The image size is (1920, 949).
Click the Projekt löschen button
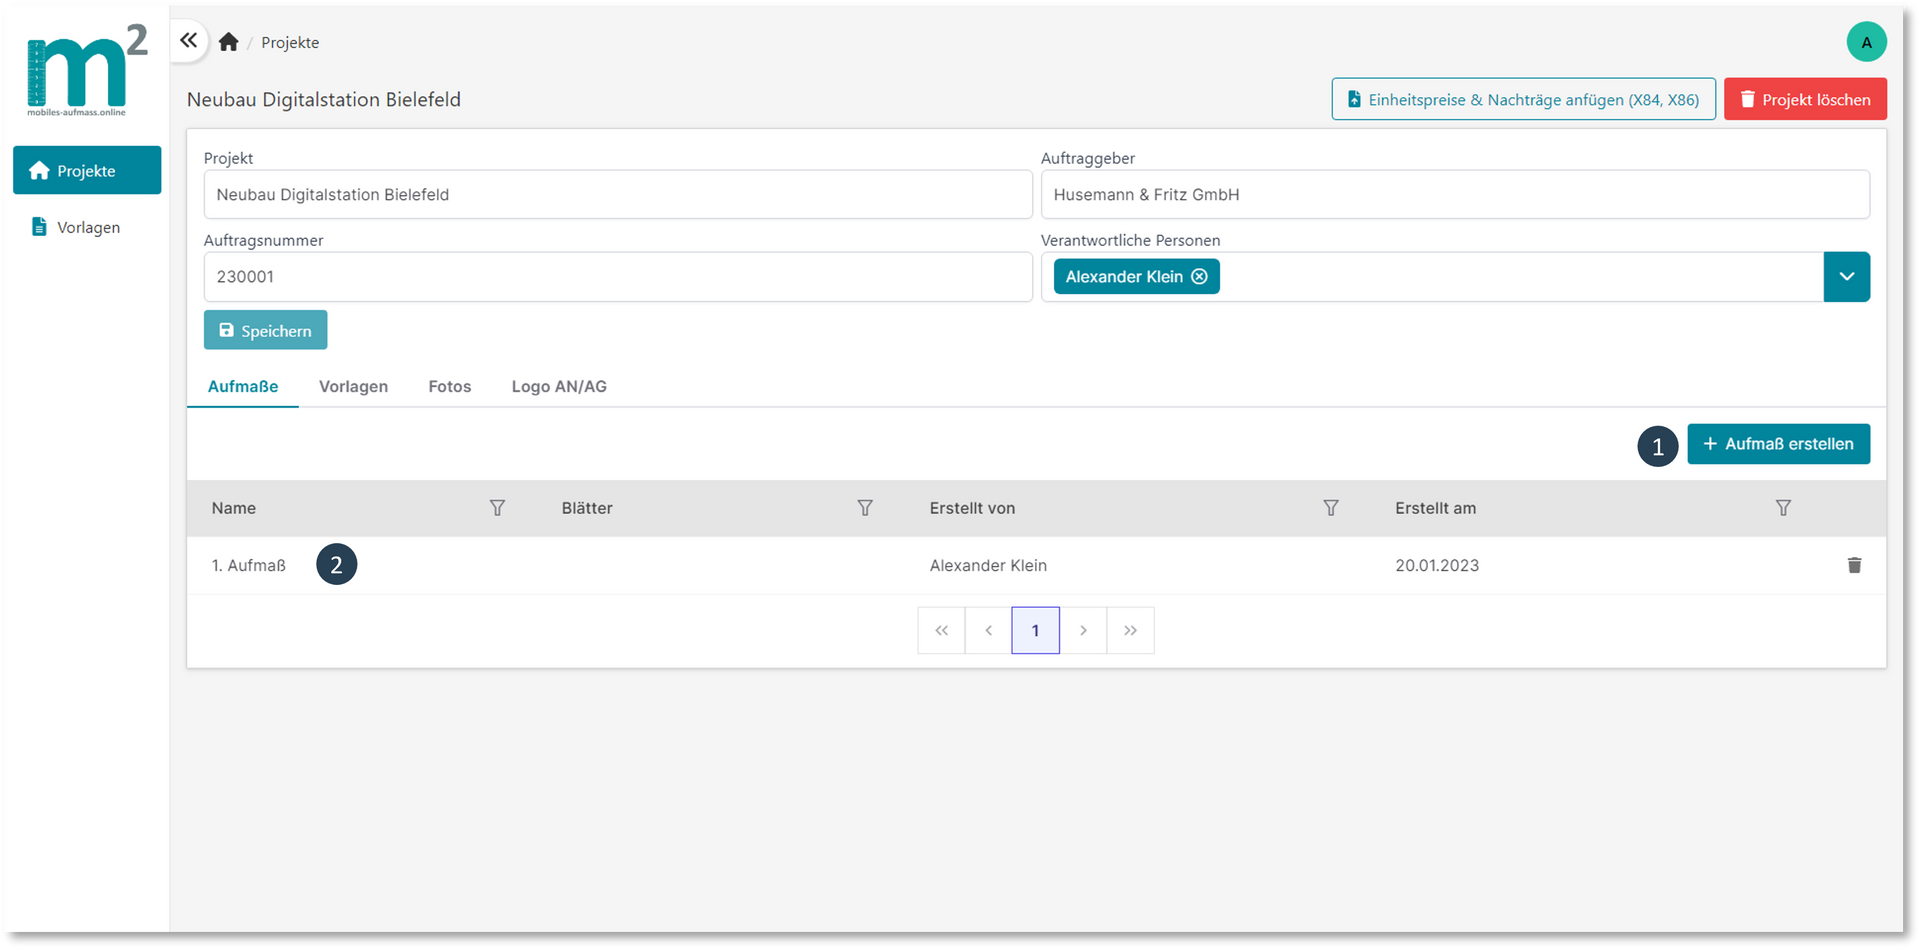(x=1805, y=99)
